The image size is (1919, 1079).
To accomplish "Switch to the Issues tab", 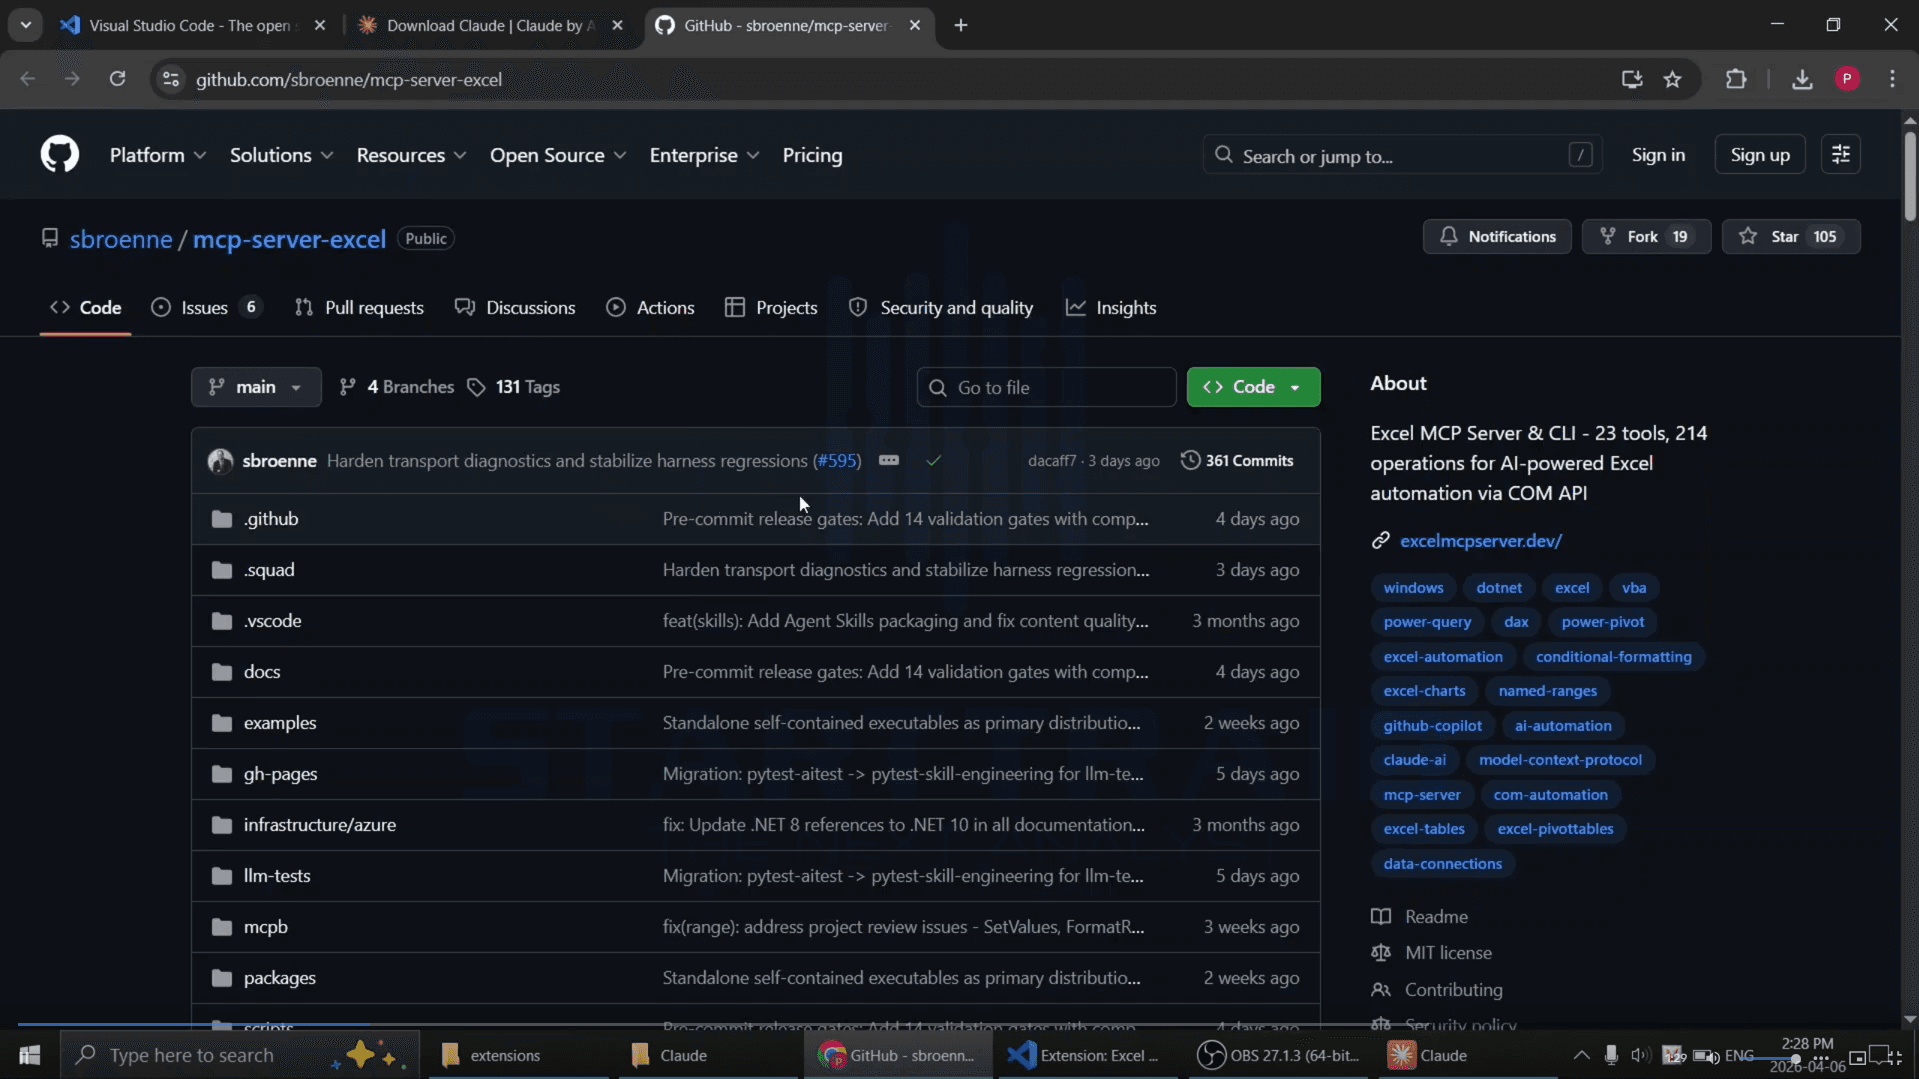I will [206, 308].
